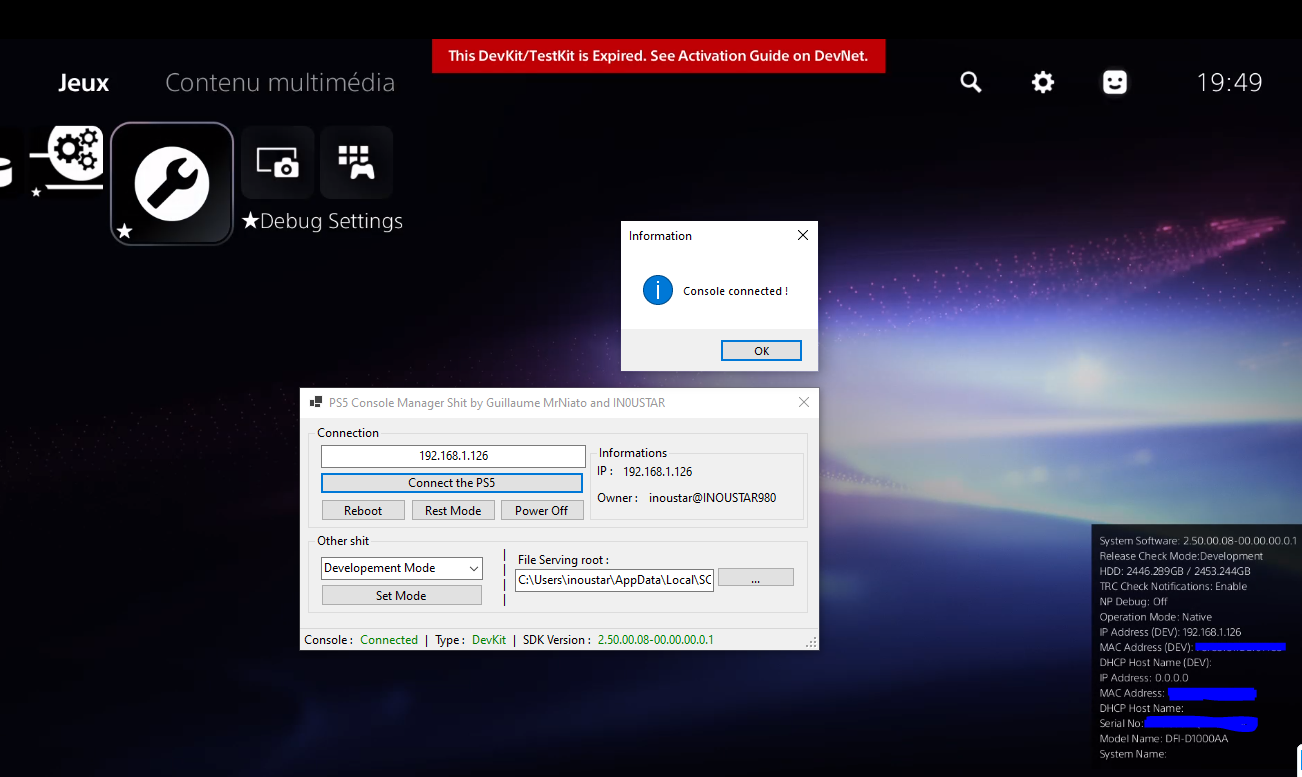Click the resize grip of Console Manager
1302x777 pixels.
pos(811,642)
